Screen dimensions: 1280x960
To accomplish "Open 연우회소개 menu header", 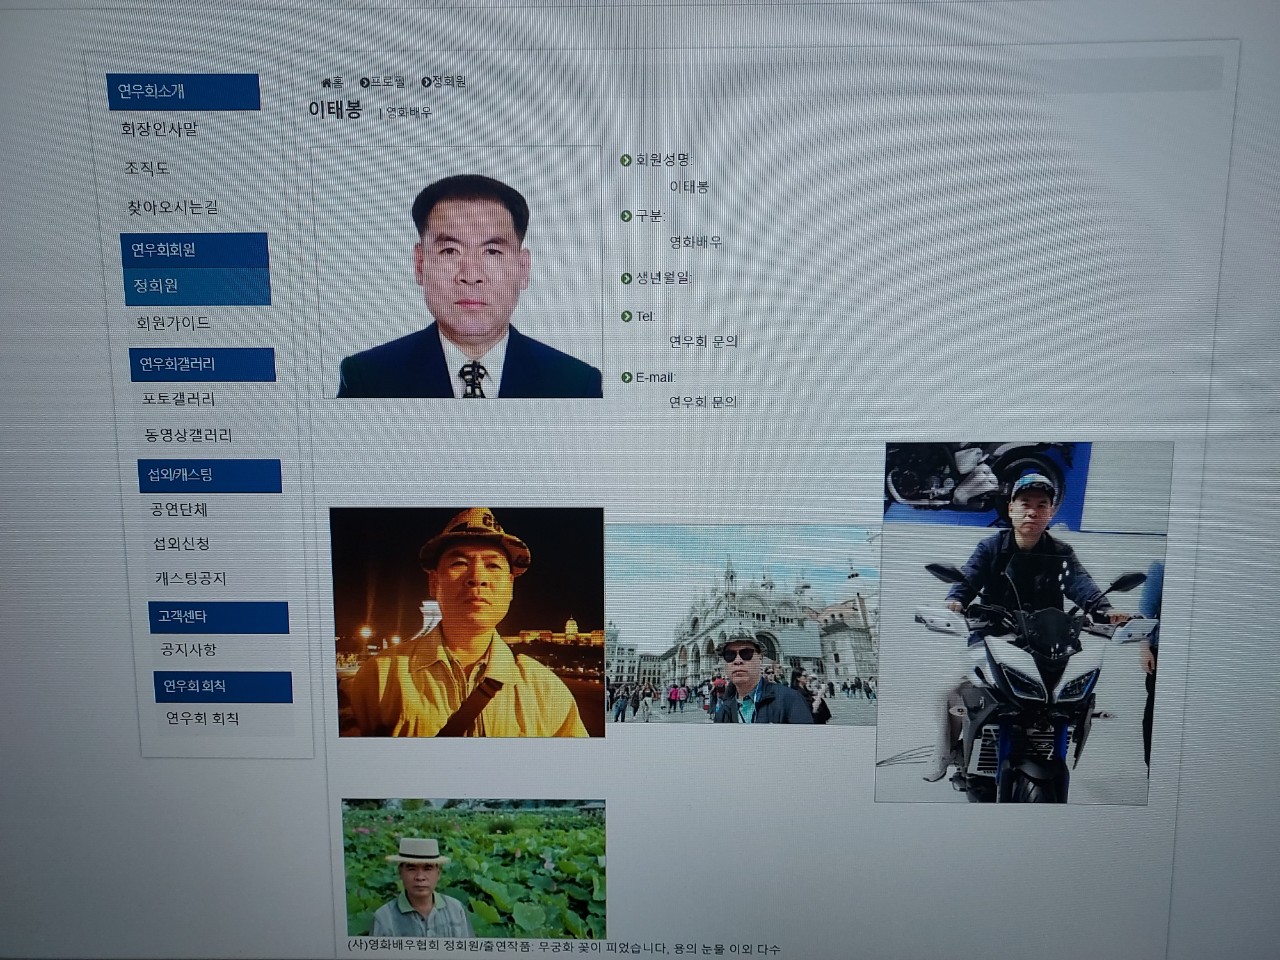I will [x=183, y=92].
